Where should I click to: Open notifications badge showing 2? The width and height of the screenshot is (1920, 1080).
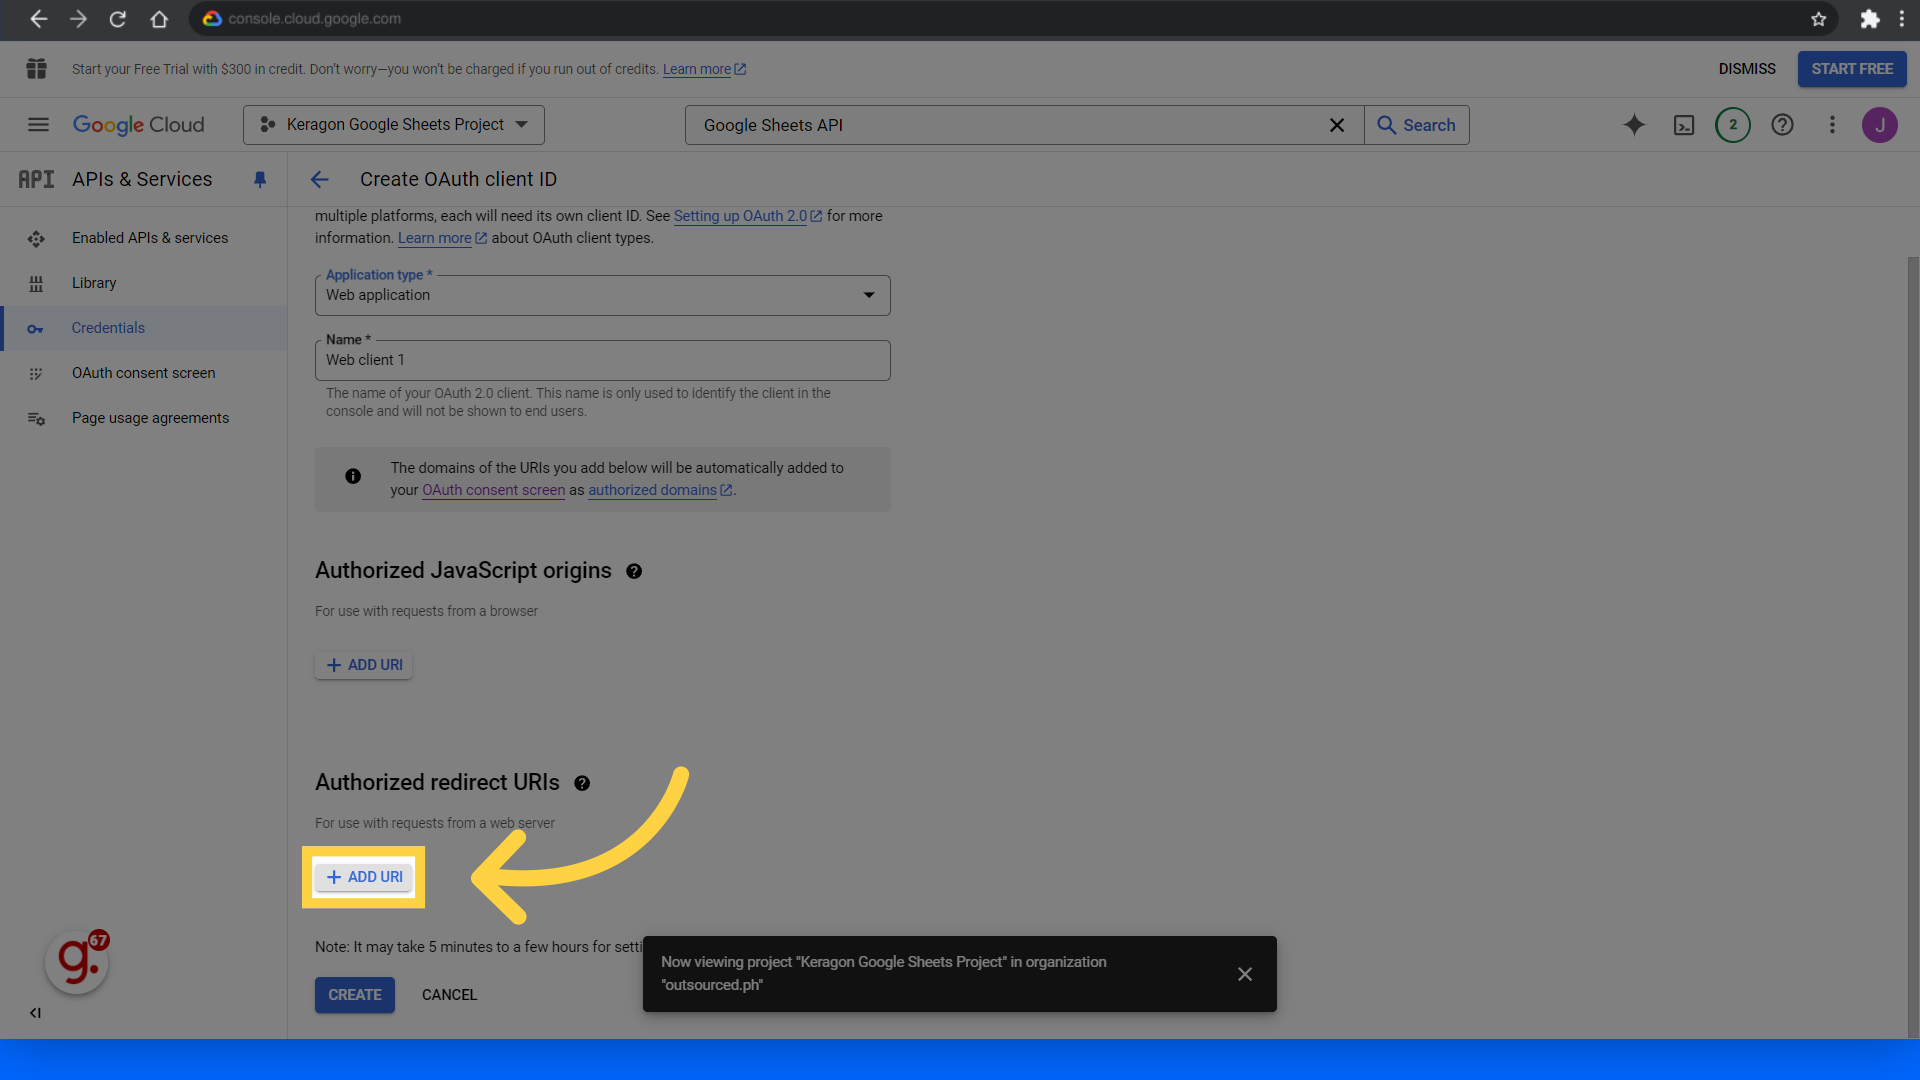tap(1732, 125)
